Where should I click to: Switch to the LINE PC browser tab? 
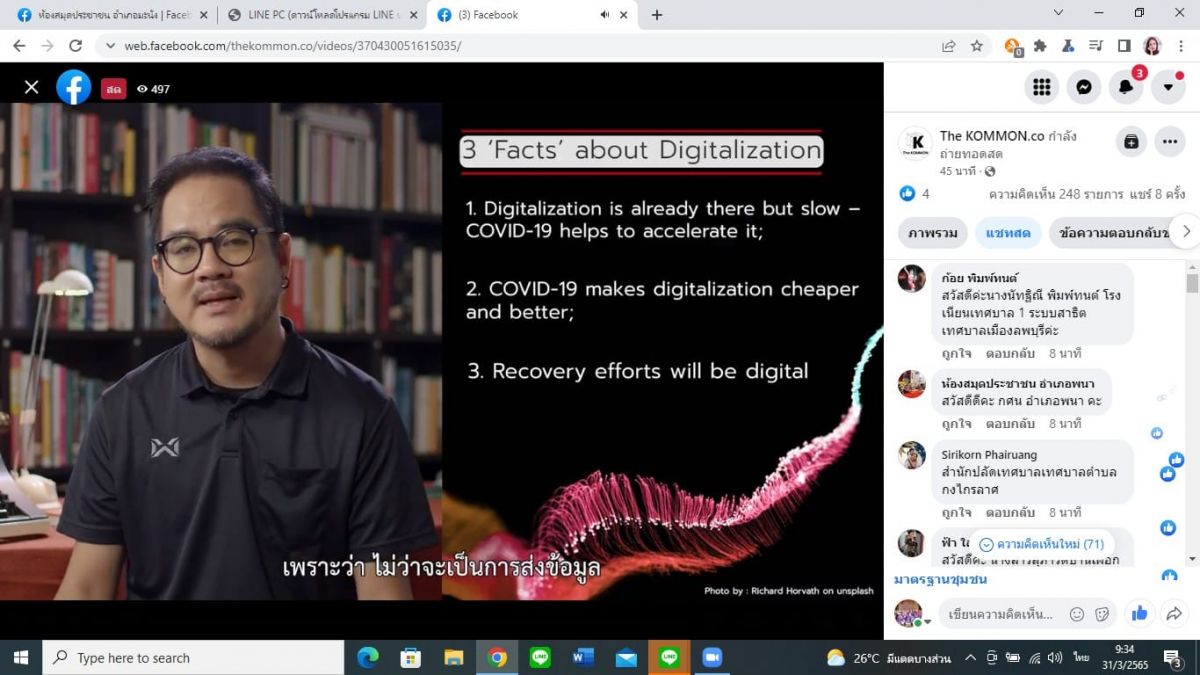pyautogui.click(x=320, y=15)
